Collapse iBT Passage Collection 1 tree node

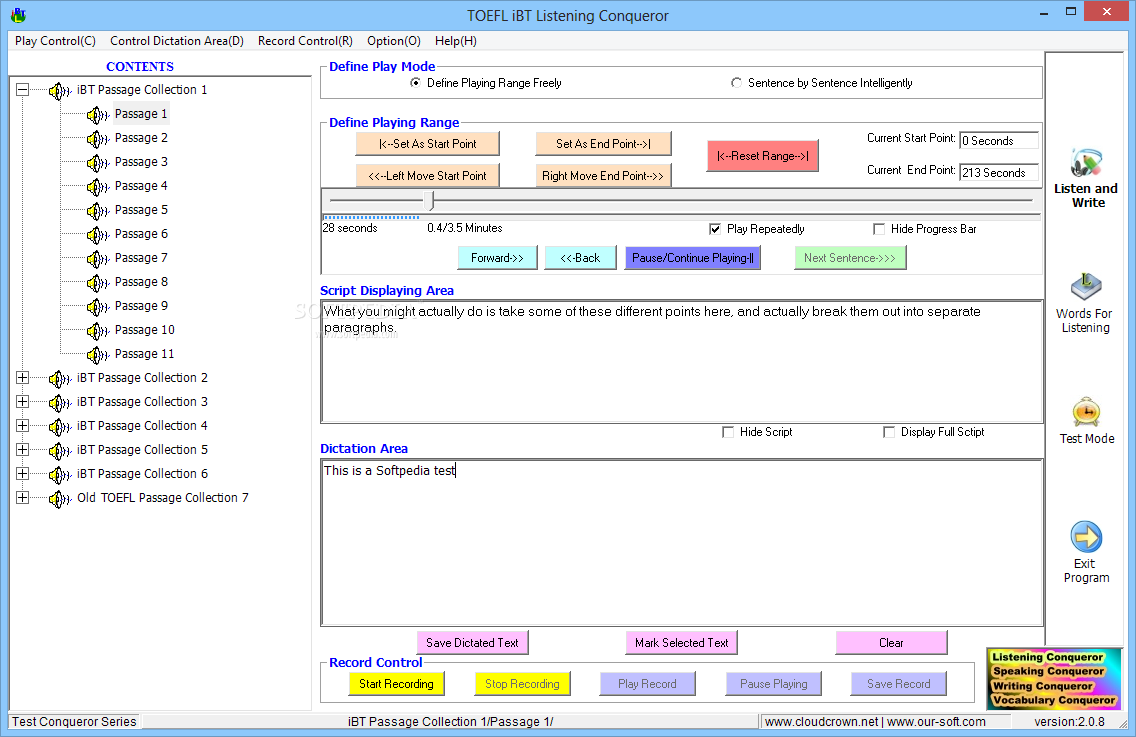point(22,90)
